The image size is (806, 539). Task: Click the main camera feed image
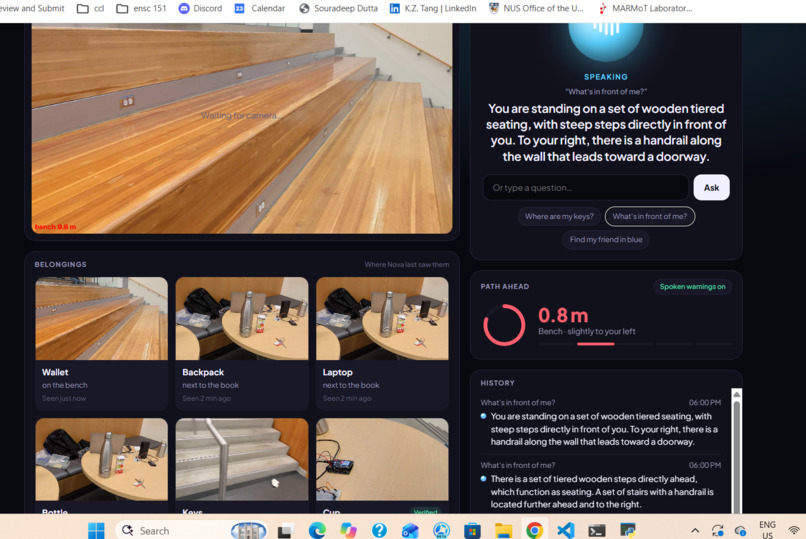point(242,128)
